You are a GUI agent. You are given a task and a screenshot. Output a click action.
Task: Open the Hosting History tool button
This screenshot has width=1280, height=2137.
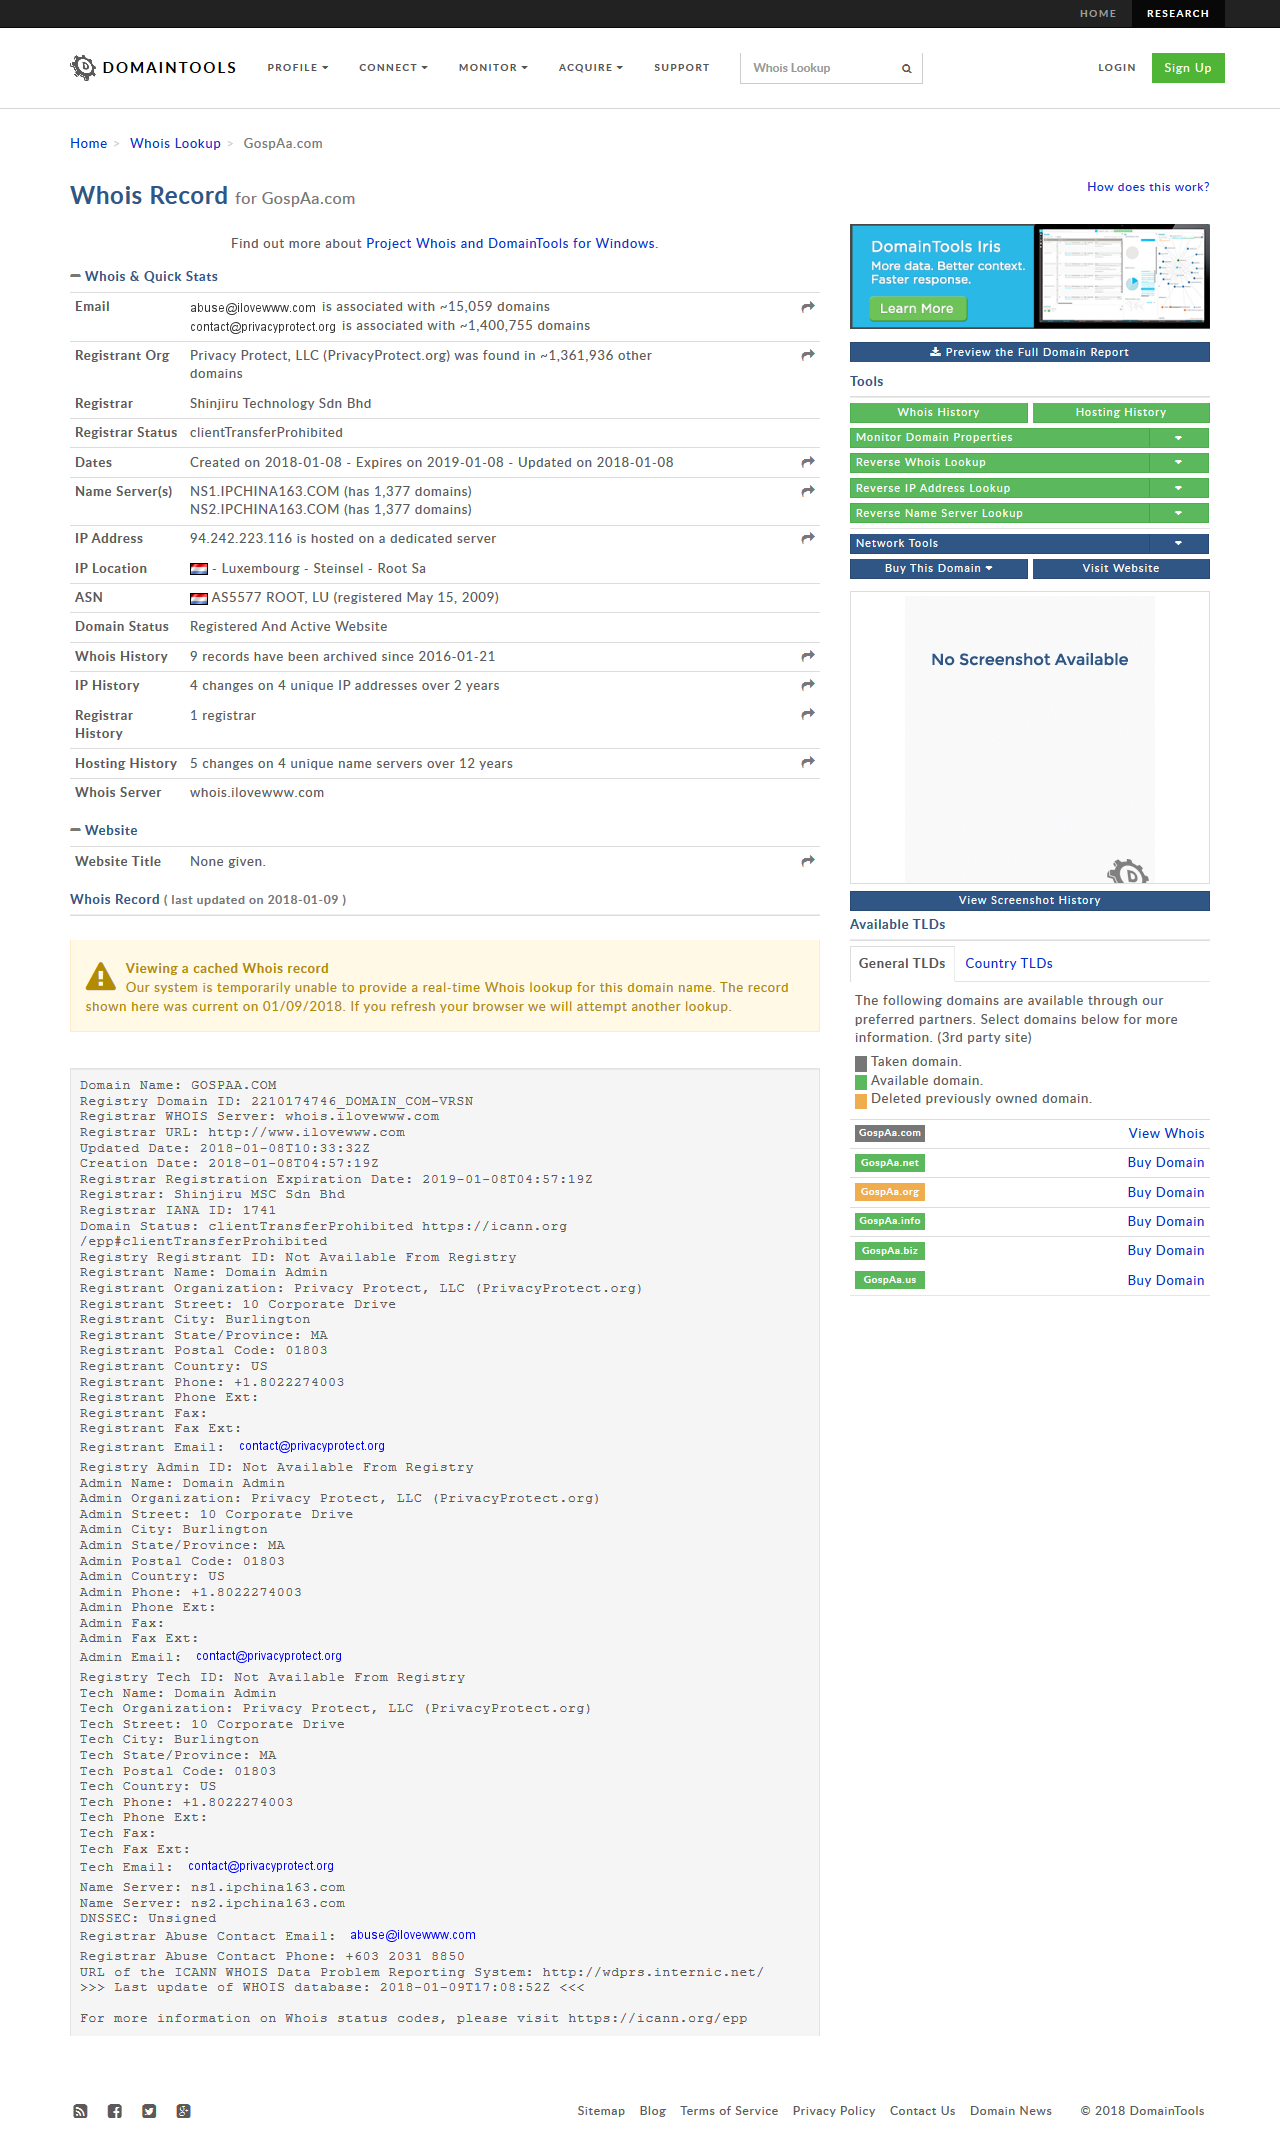pos(1121,412)
